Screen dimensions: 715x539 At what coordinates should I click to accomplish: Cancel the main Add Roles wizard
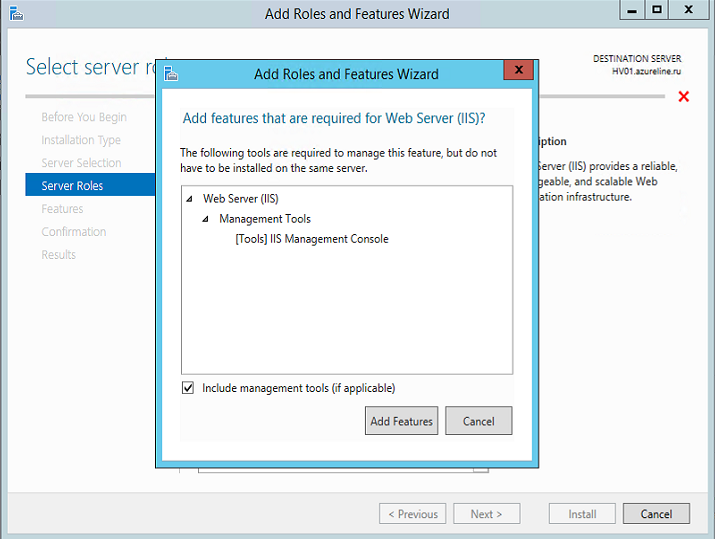point(656,514)
